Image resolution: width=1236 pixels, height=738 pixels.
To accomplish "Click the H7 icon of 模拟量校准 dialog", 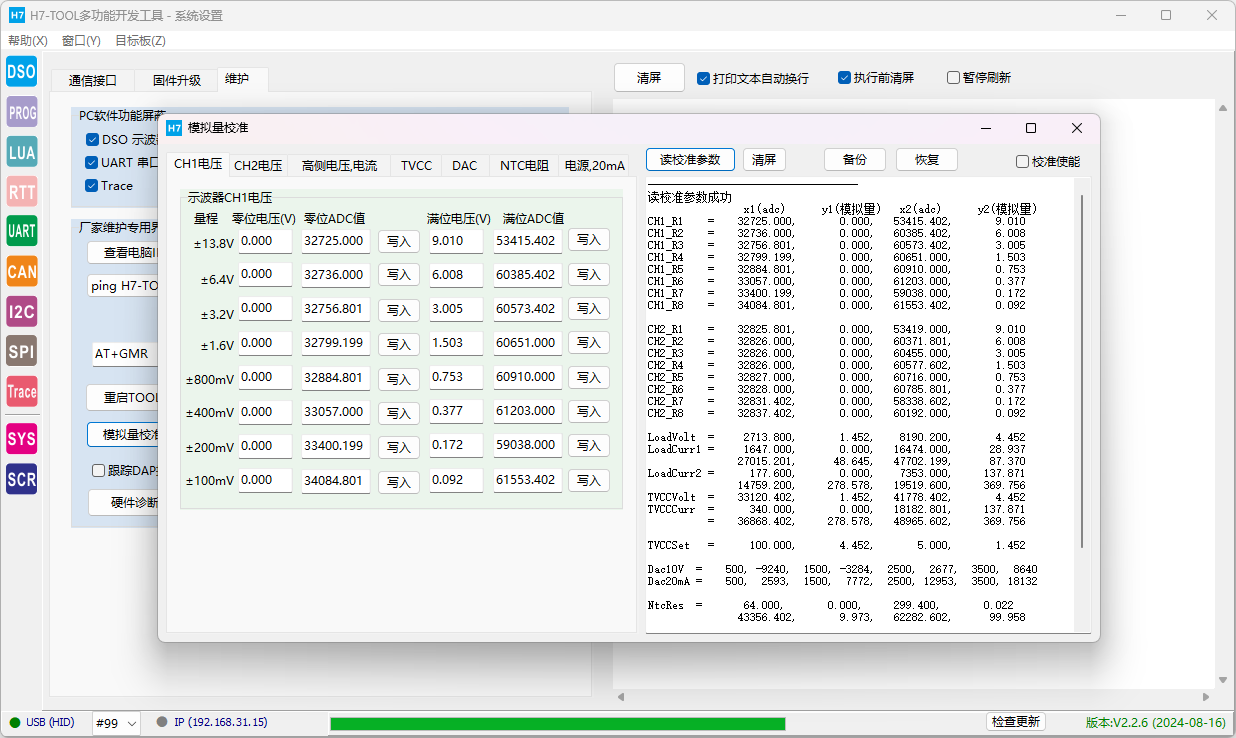I will [x=174, y=128].
